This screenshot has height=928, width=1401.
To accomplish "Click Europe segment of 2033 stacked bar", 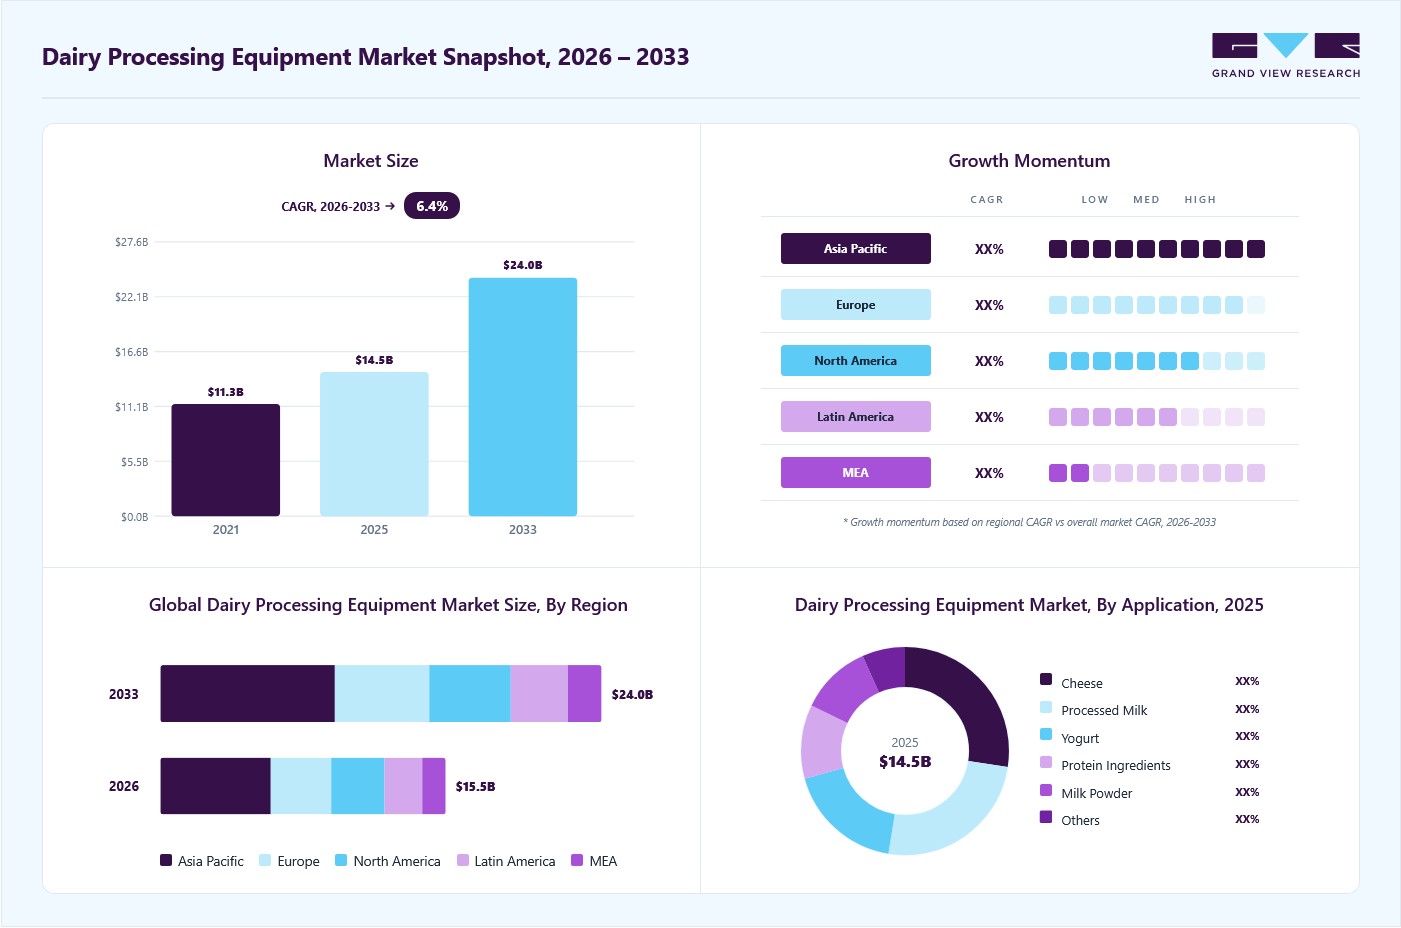I will pyautogui.click(x=382, y=694).
